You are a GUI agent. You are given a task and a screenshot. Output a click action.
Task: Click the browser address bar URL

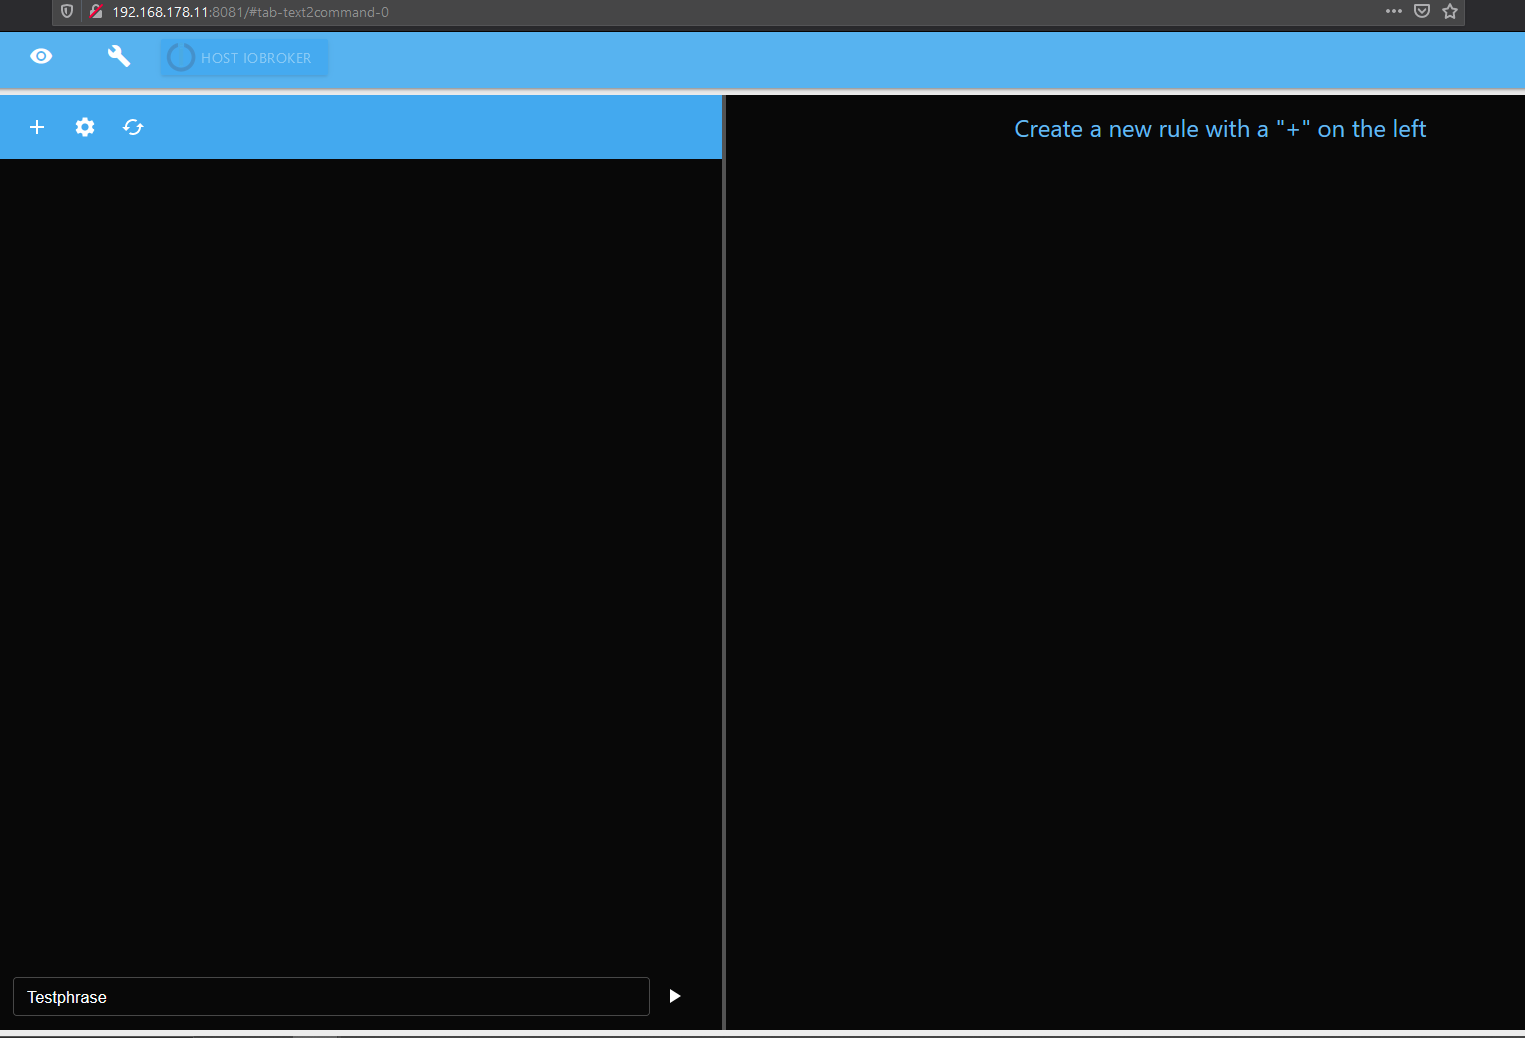coord(250,12)
